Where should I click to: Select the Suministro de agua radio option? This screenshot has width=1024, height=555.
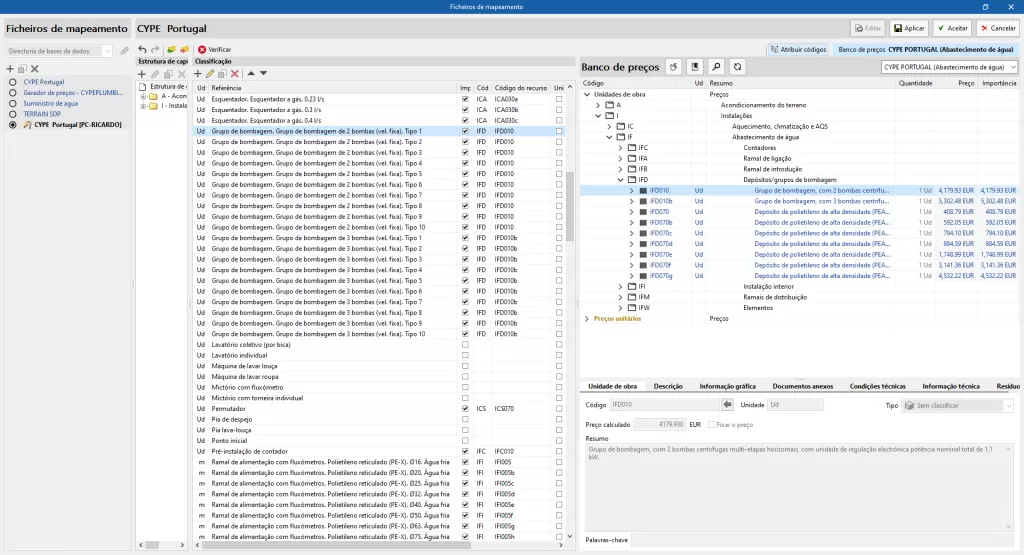click(12, 103)
